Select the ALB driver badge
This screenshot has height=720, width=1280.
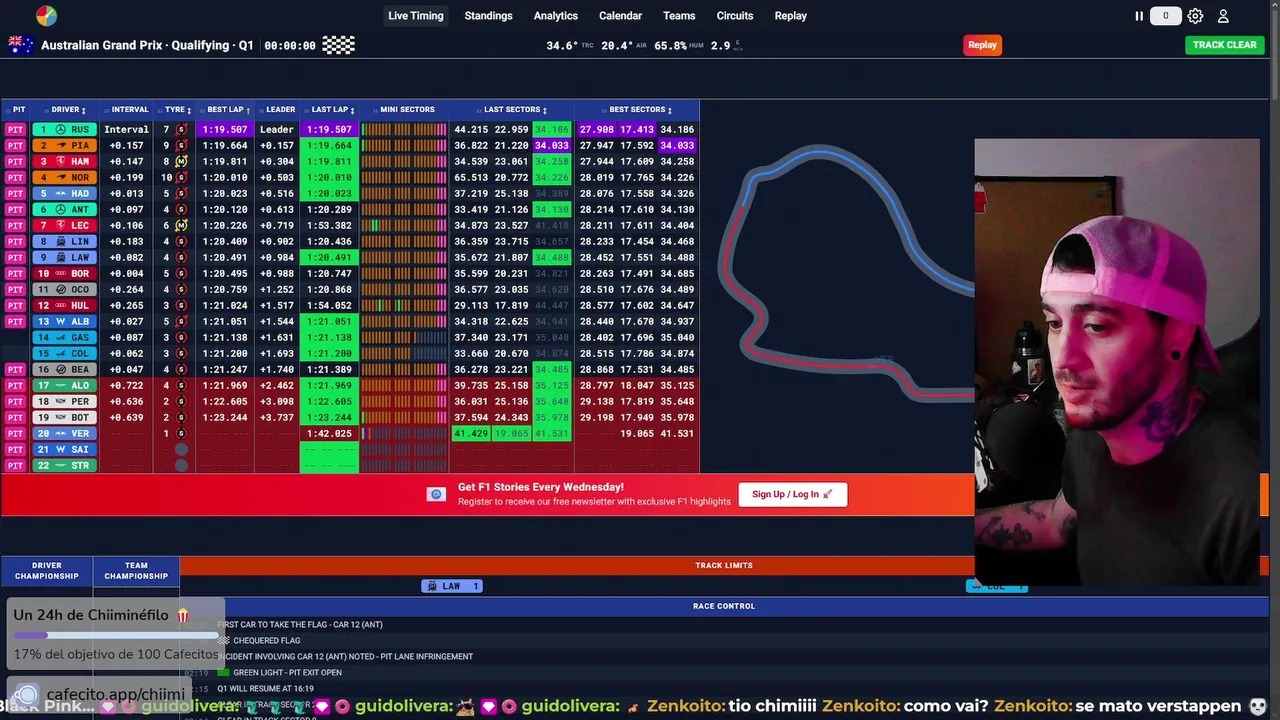[65, 321]
